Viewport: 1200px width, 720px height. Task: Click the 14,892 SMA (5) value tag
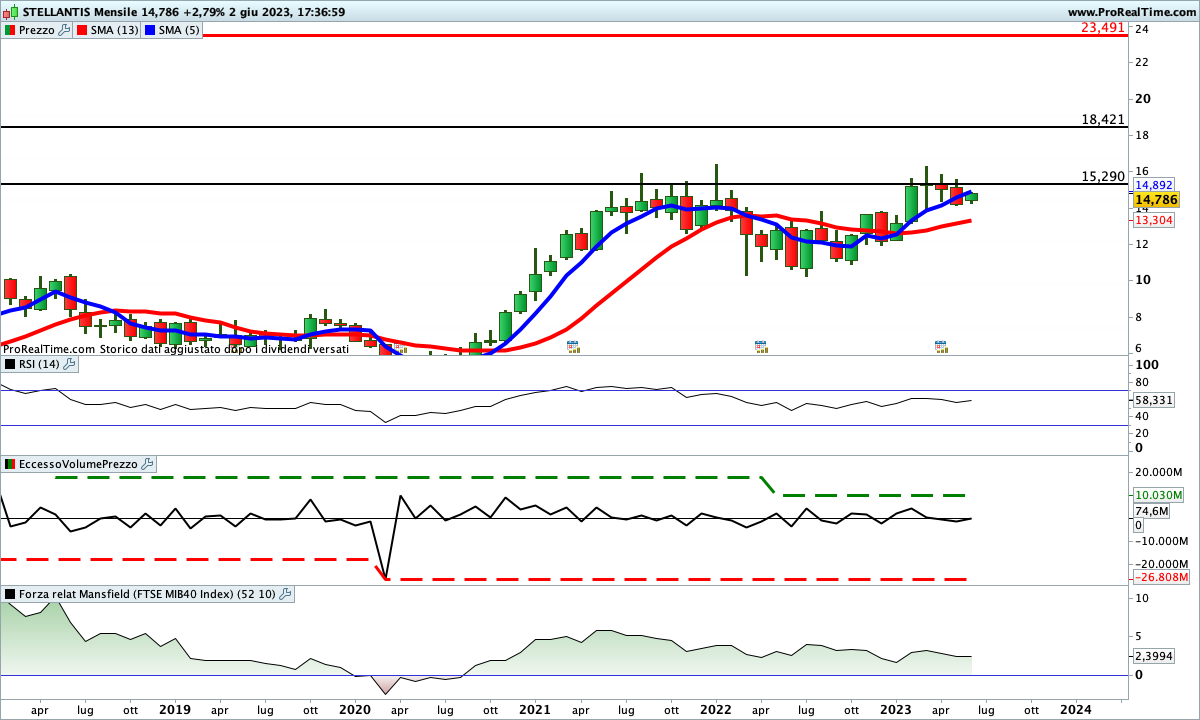pos(1153,185)
